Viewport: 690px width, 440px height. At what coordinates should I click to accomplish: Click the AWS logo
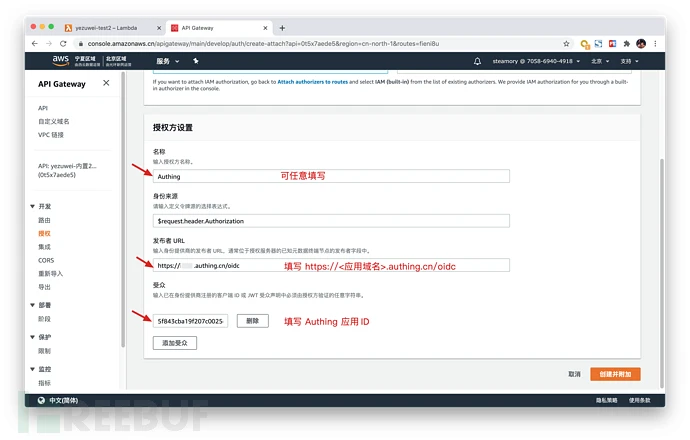coord(61,61)
